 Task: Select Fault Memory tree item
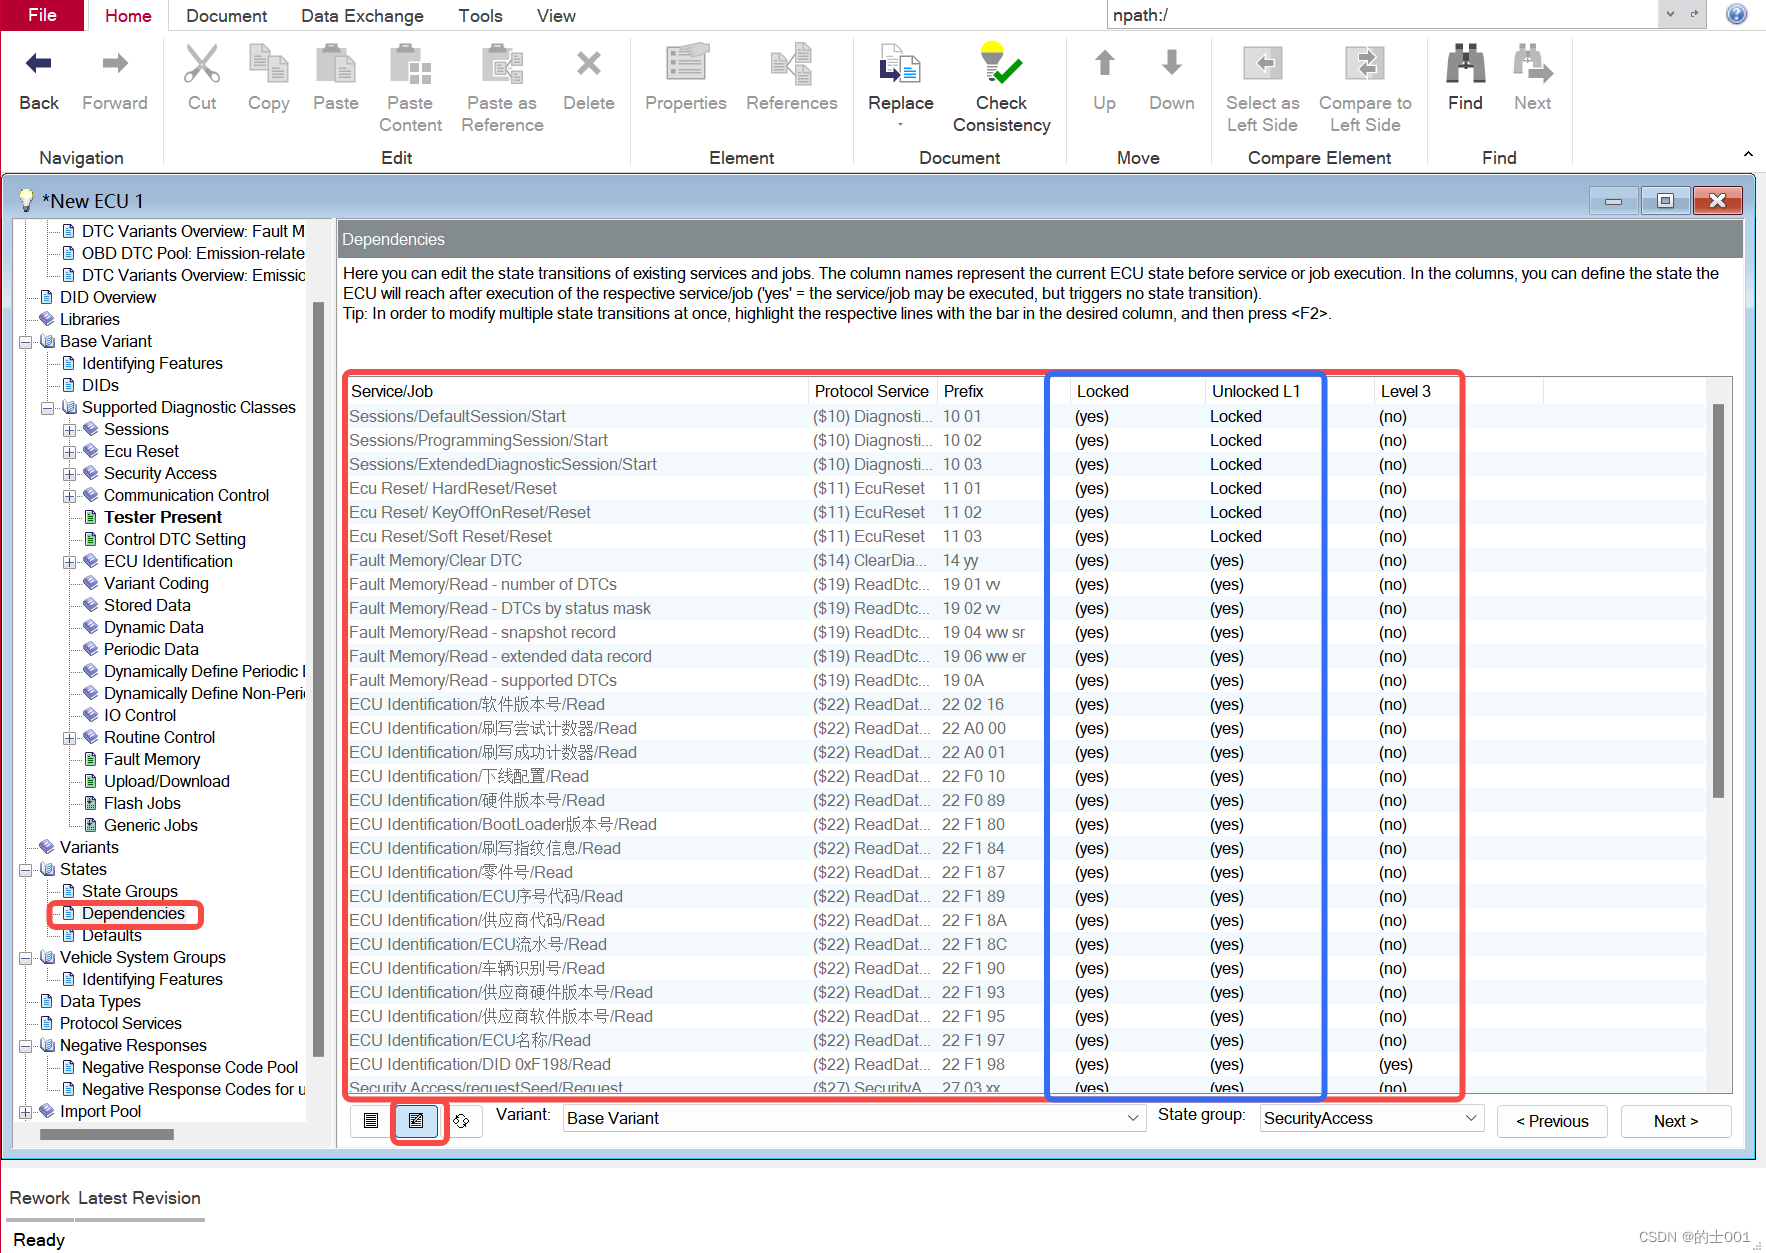pos(152,760)
